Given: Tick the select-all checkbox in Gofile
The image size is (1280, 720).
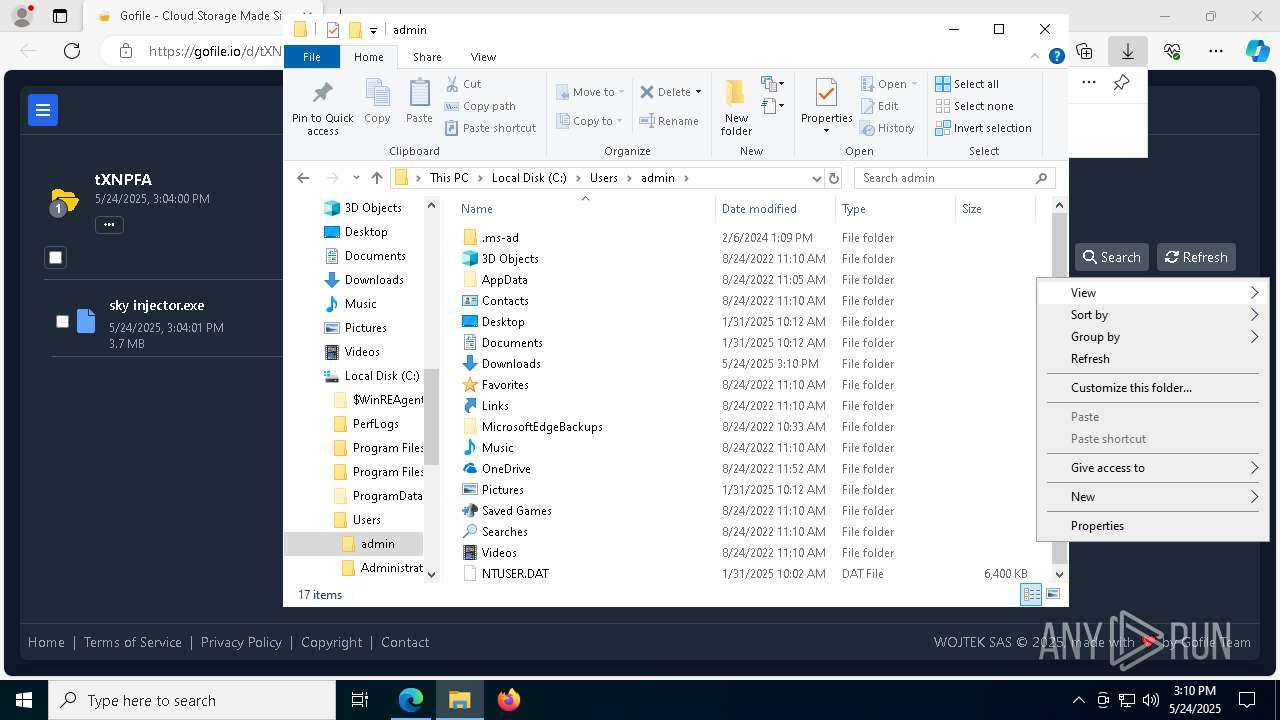Looking at the screenshot, I should pos(56,258).
